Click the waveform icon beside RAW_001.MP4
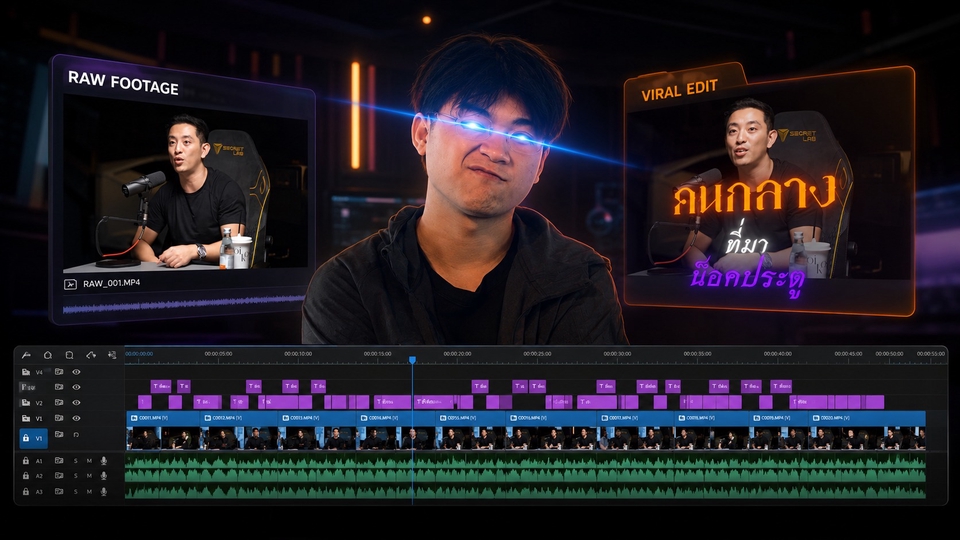The height and width of the screenshot is (540, 960). pyautogui.click(x=70, y=284)
